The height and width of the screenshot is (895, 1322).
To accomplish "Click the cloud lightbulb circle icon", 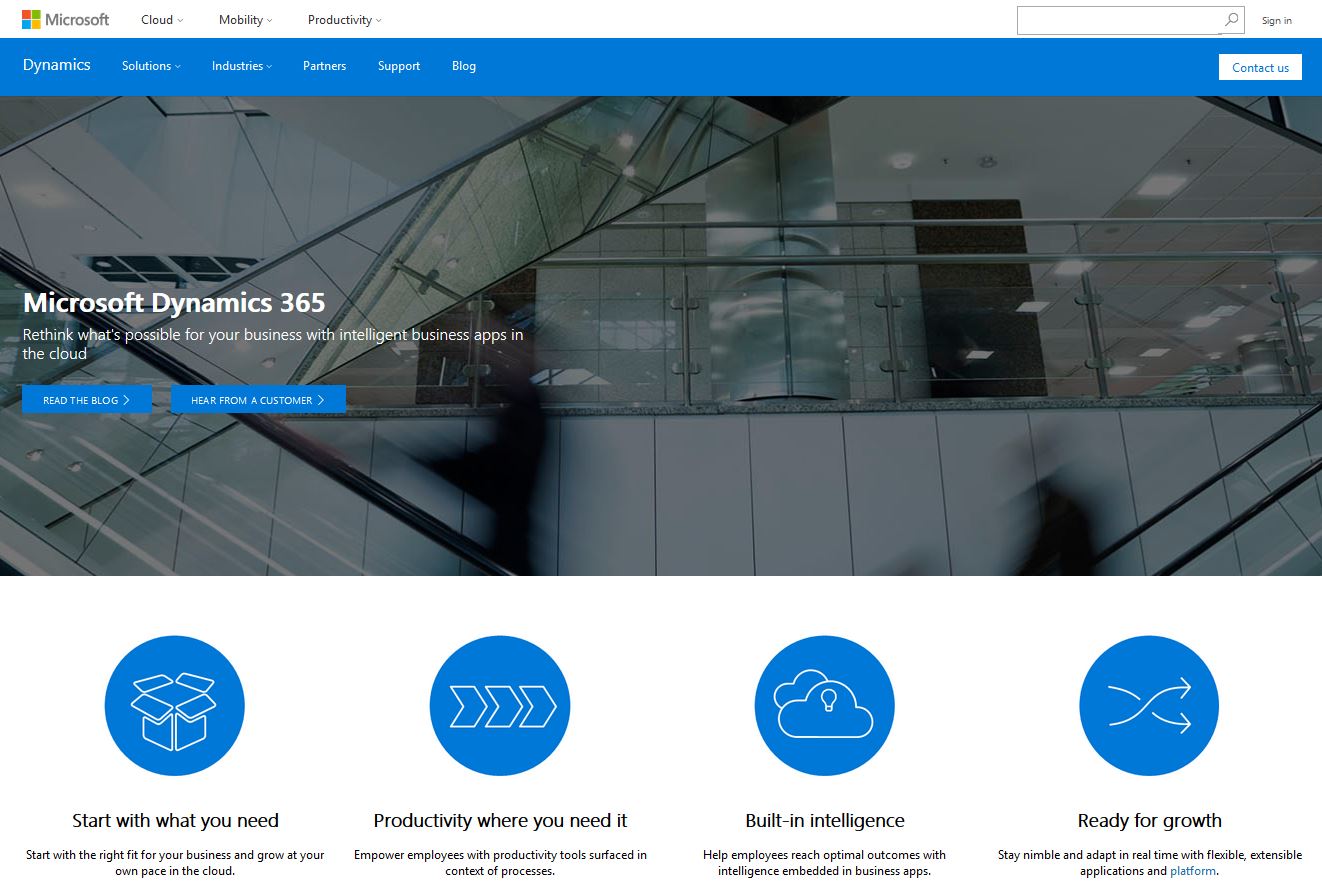I will coord(825,706).
